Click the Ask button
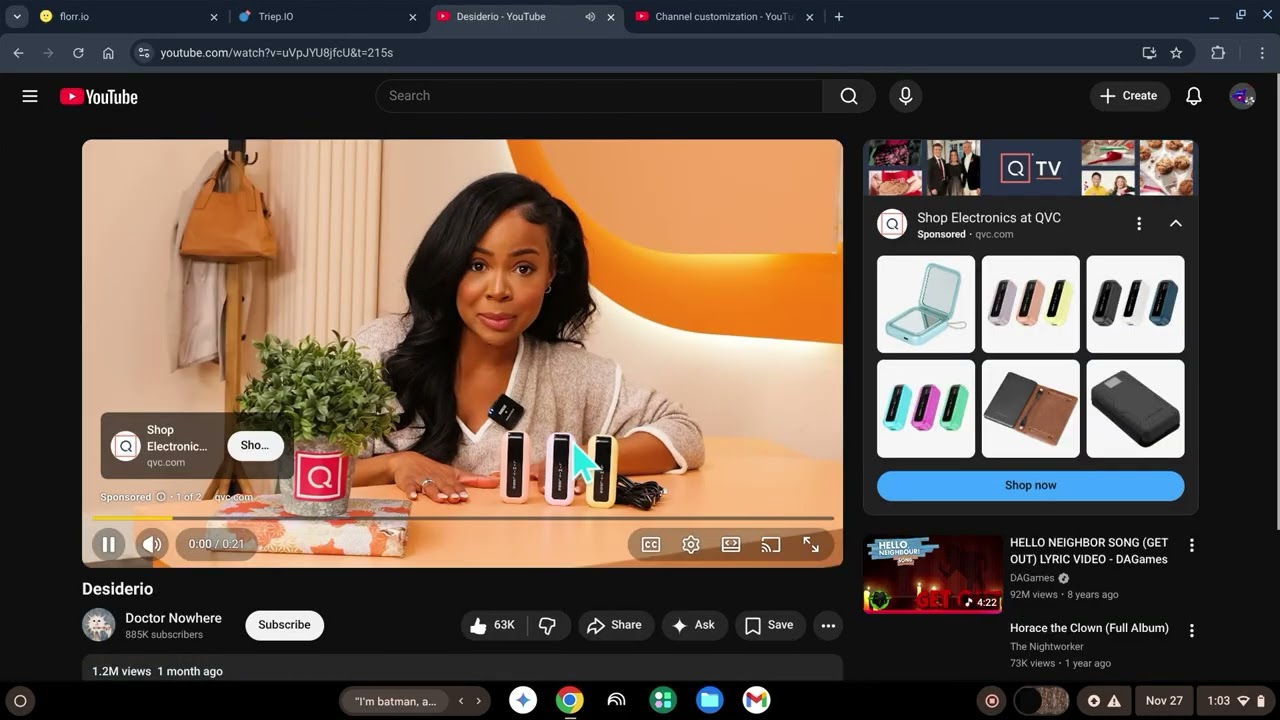 [x=694, y=625]
